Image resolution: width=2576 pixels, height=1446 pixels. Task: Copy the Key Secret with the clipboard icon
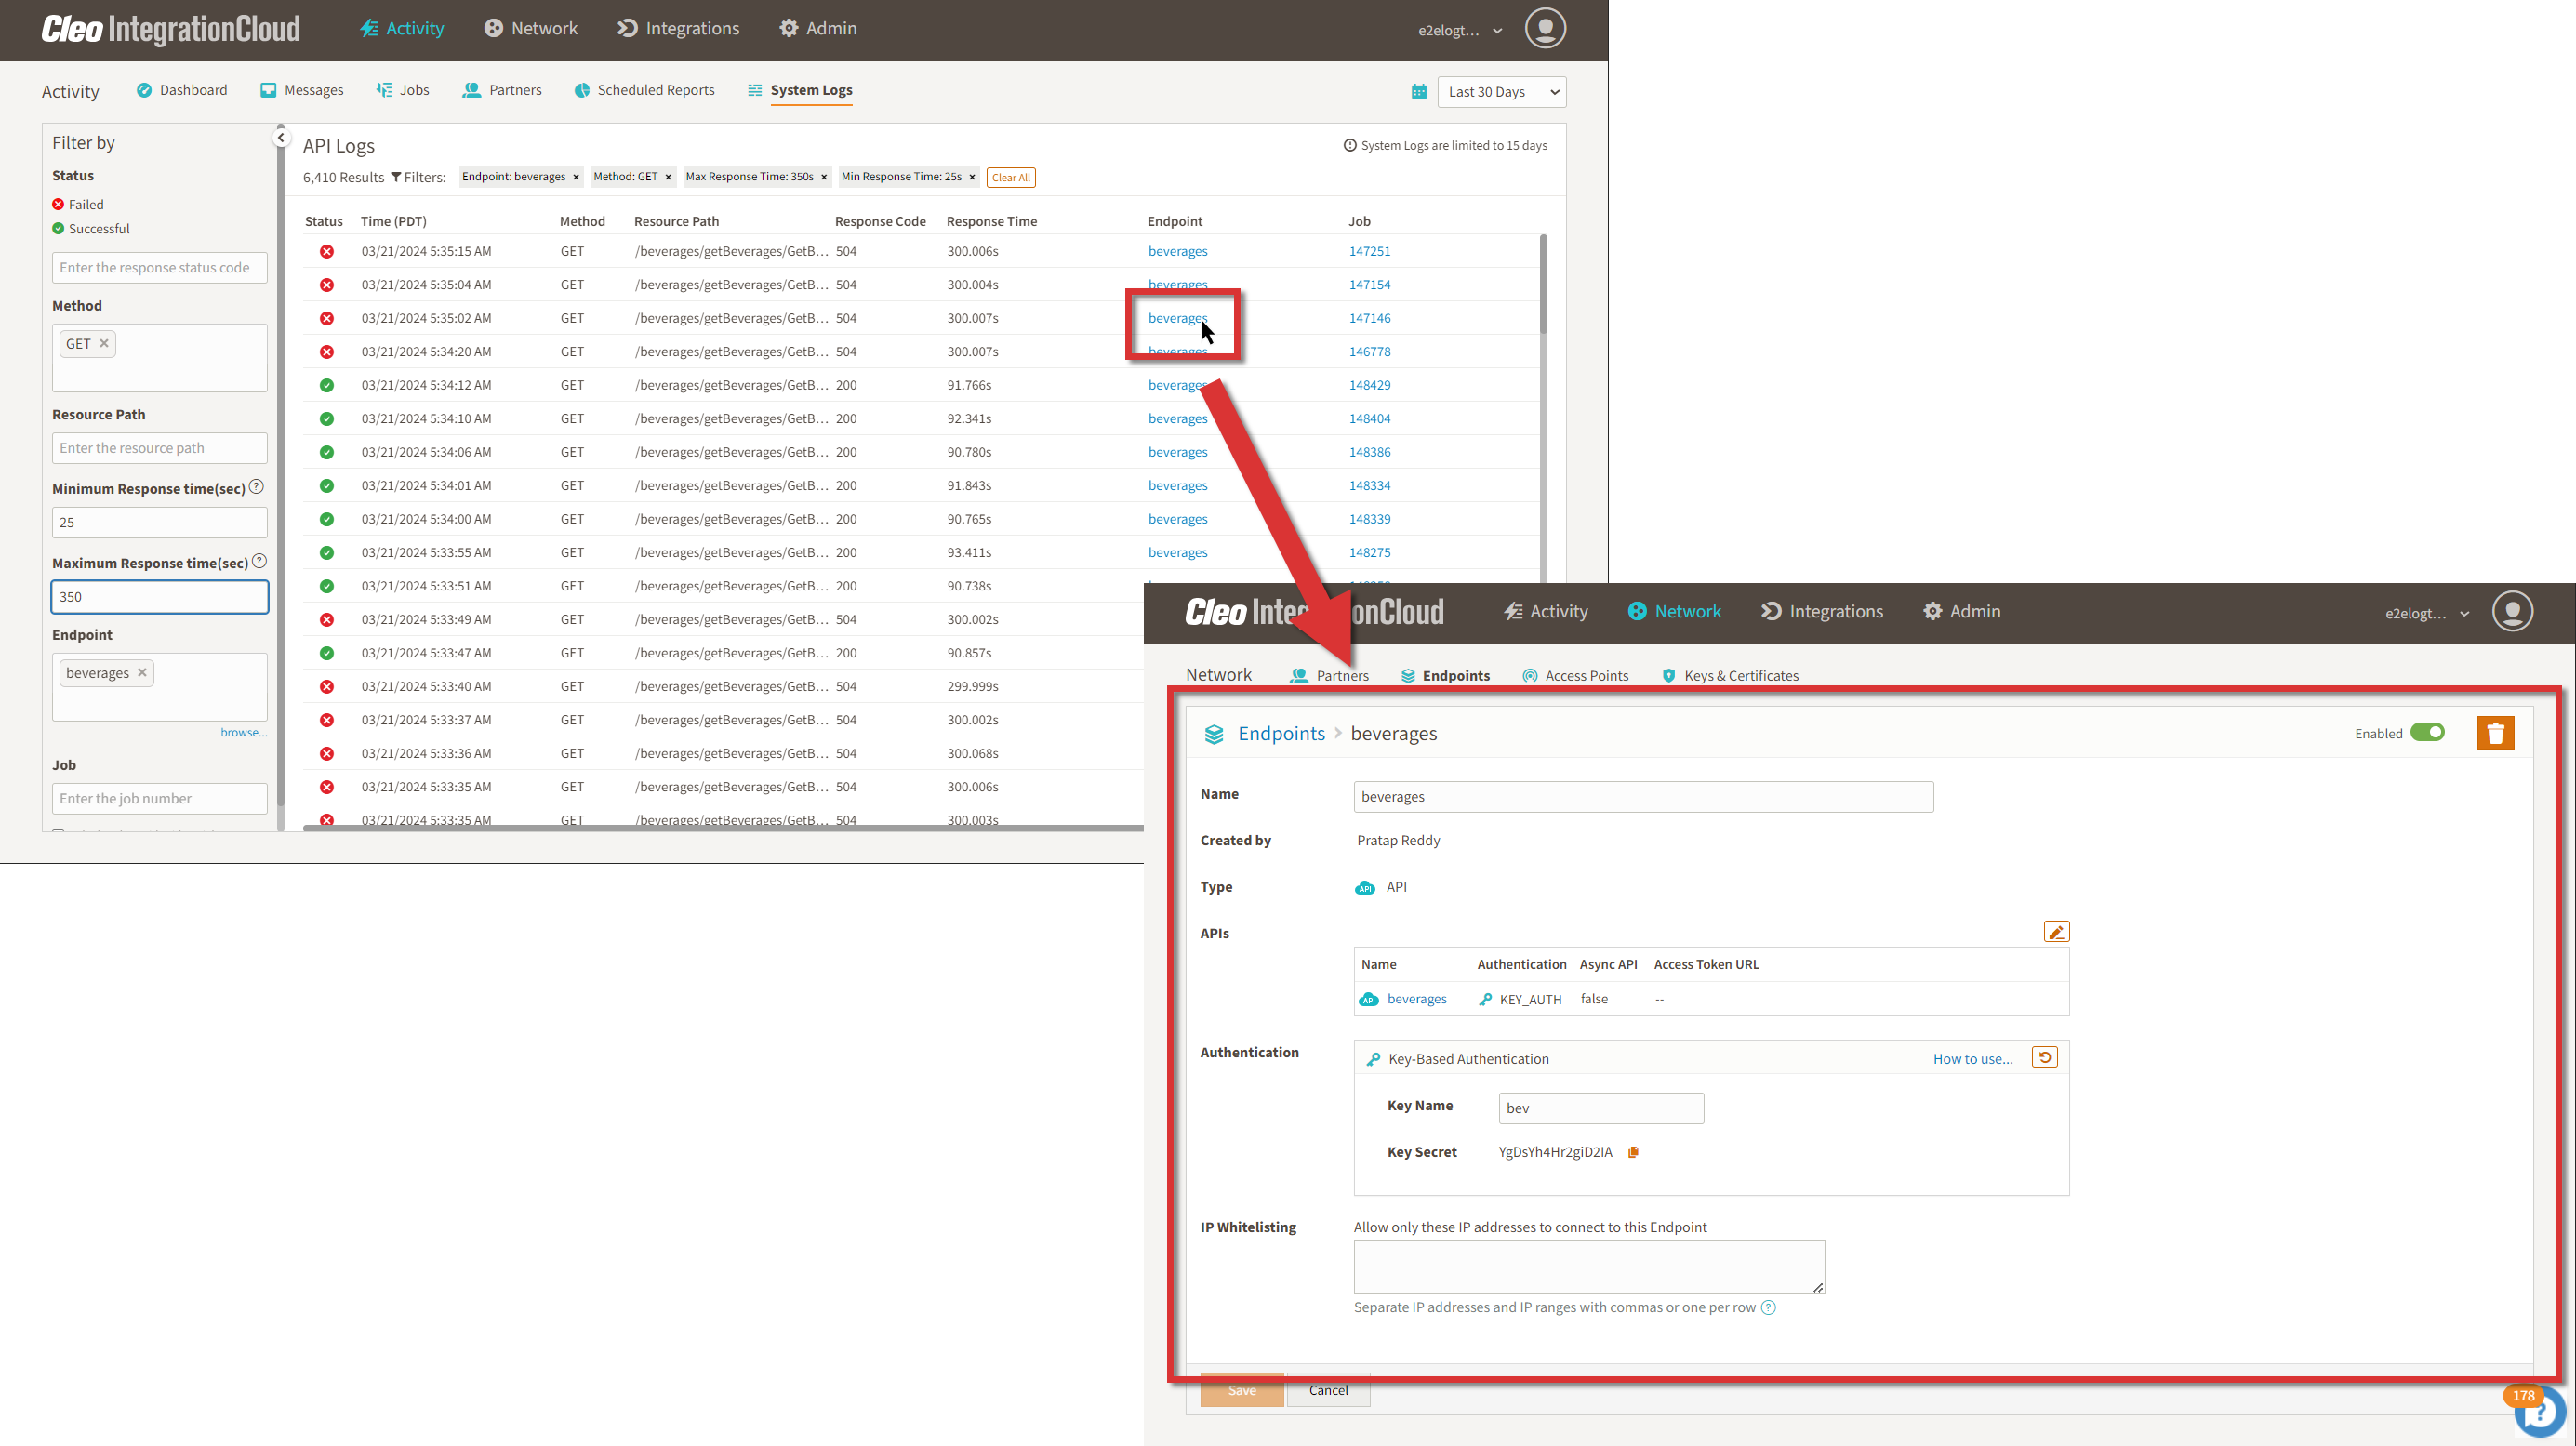tap(1633, 1152)
